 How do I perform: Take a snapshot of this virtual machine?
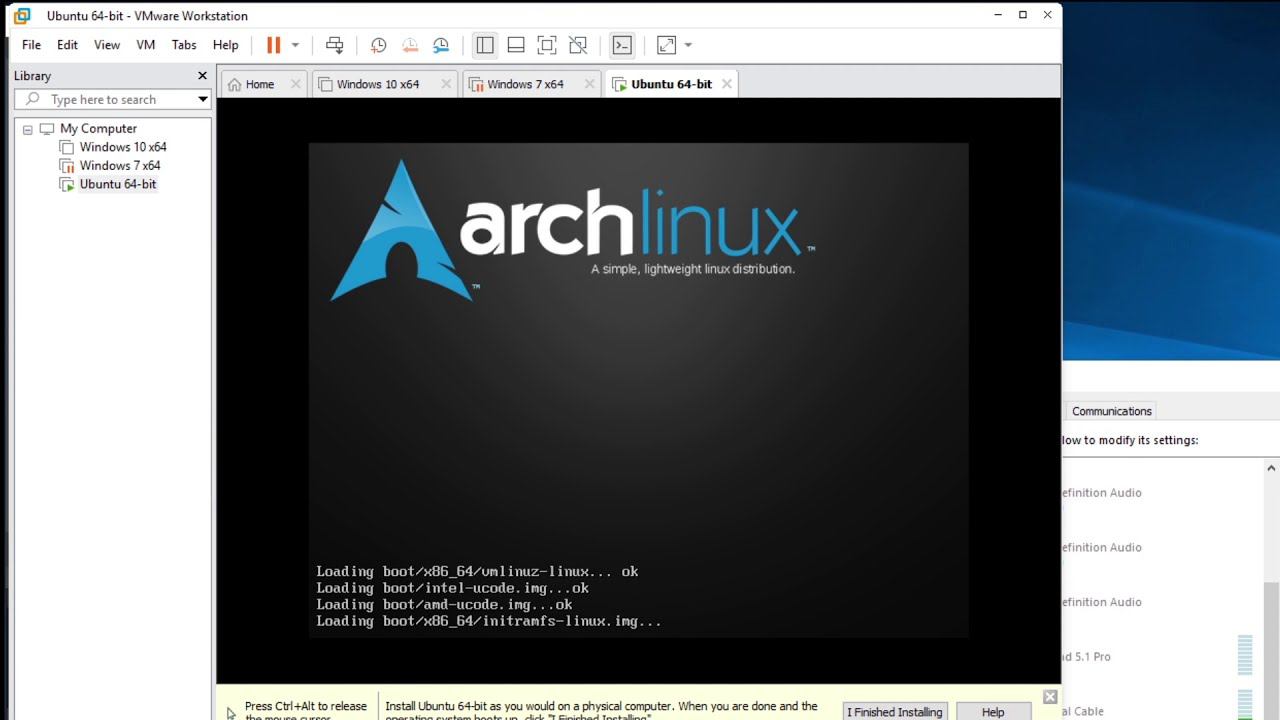[378, 45]
